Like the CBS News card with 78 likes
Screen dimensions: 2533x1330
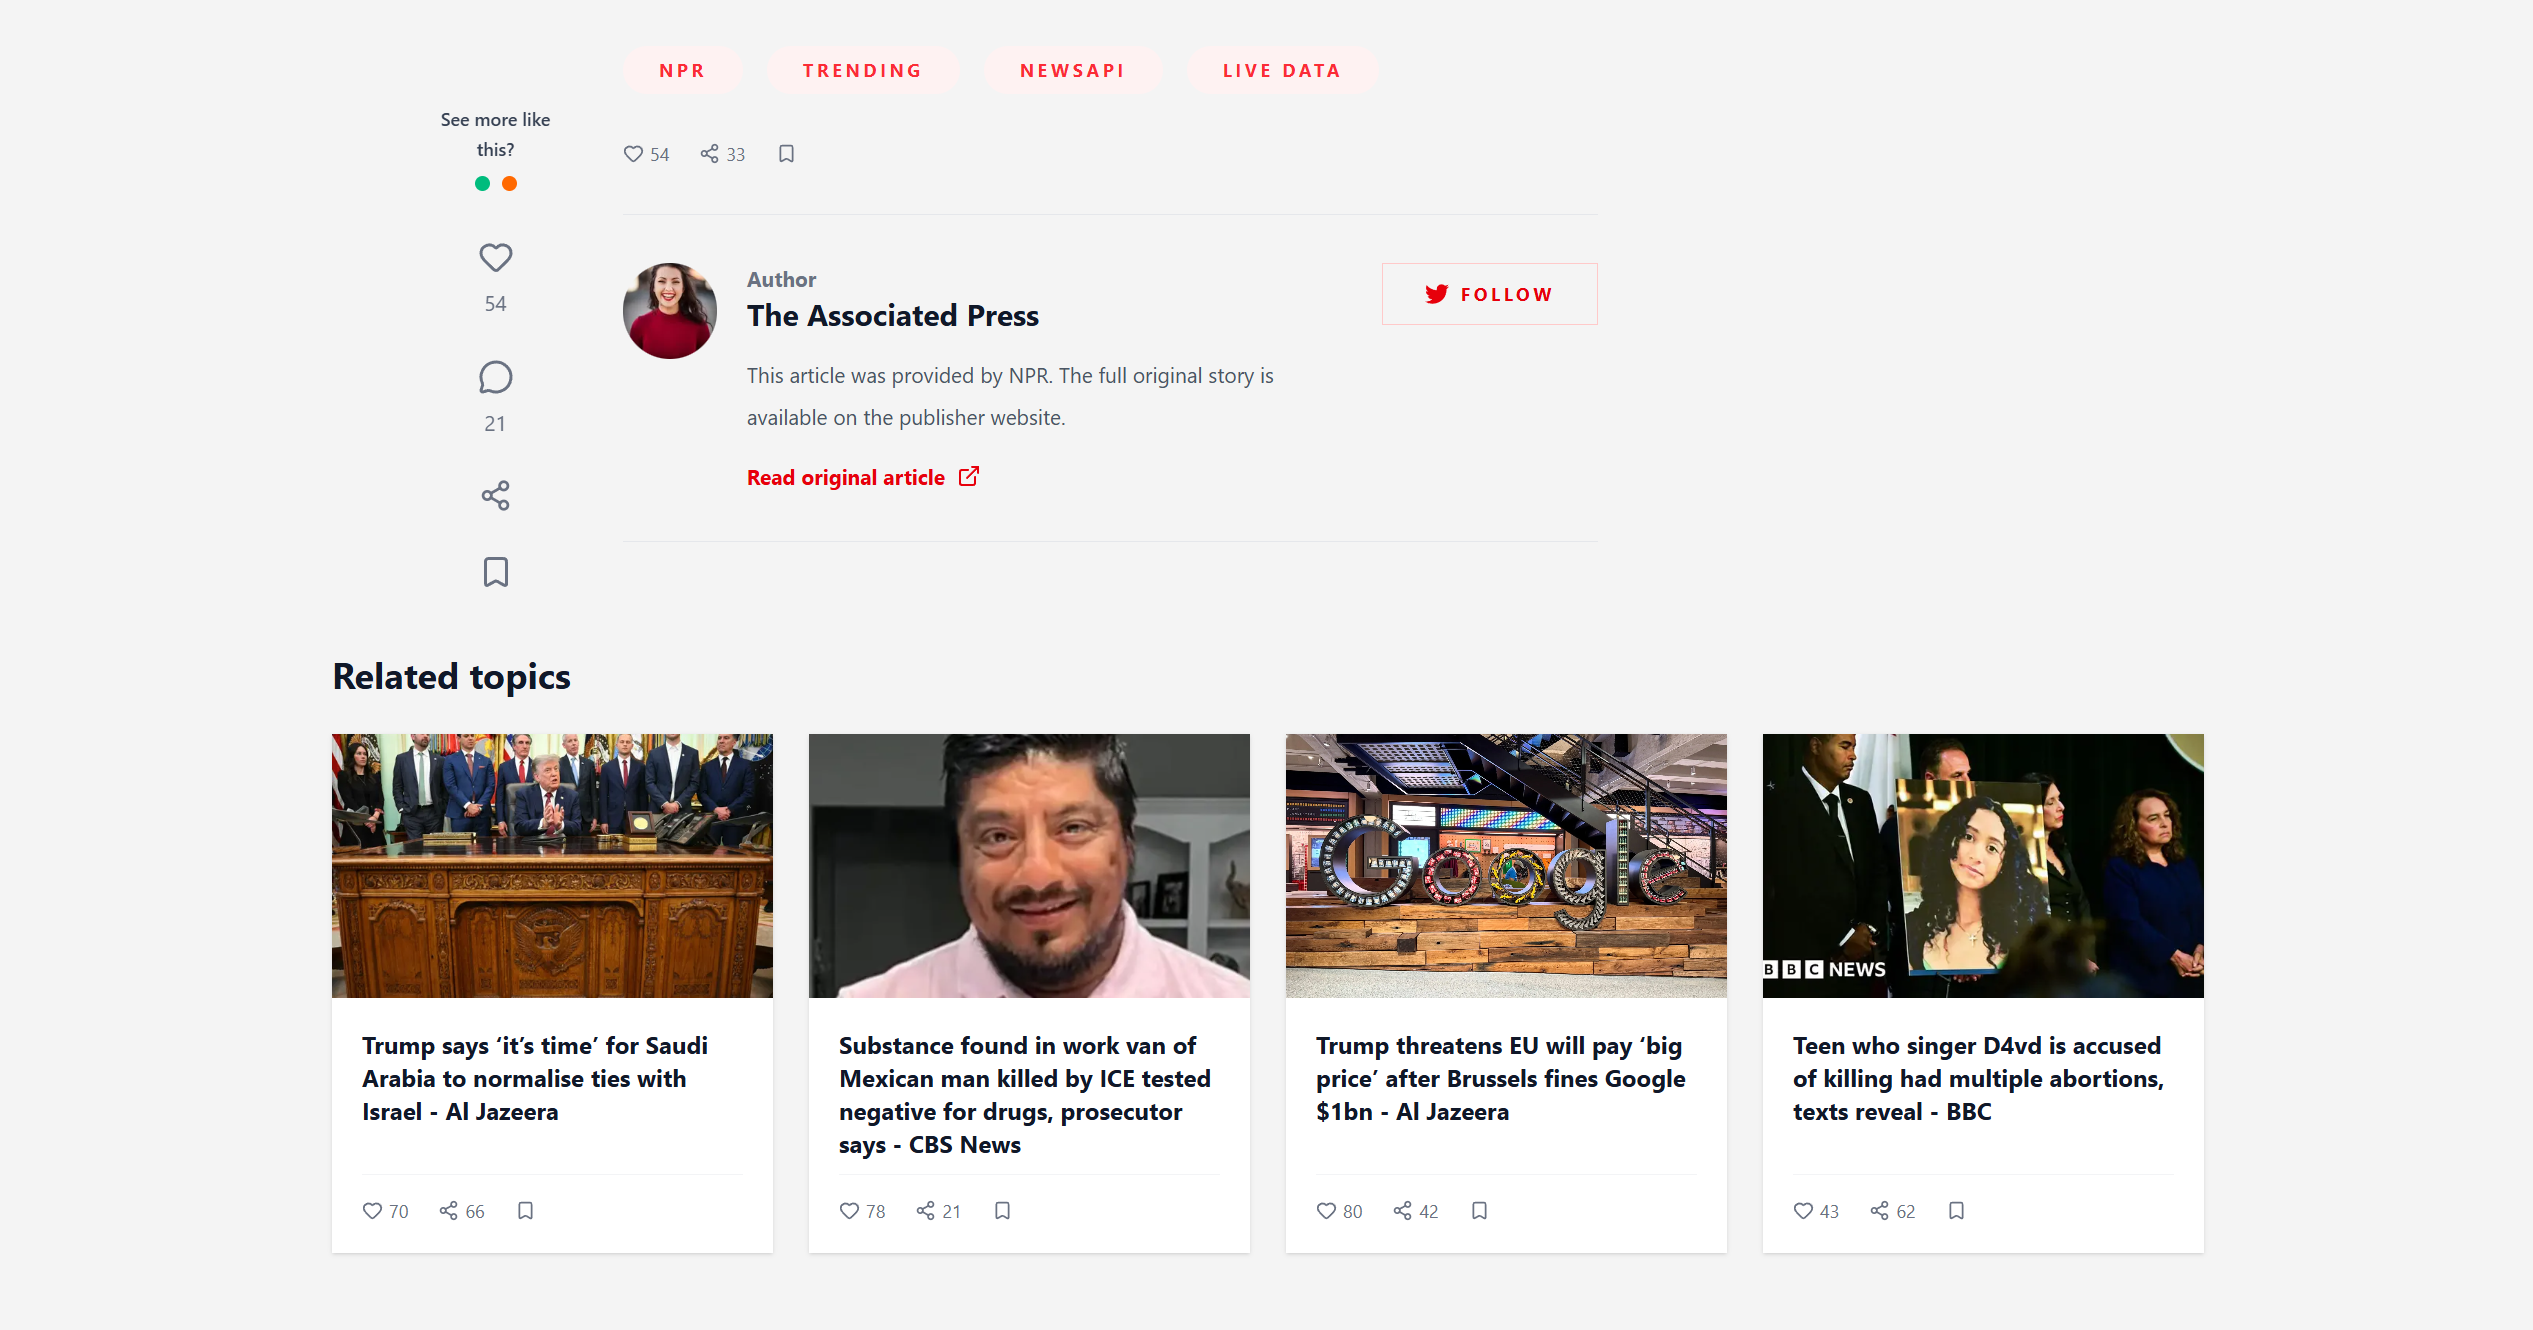[x=849, y=1211]
